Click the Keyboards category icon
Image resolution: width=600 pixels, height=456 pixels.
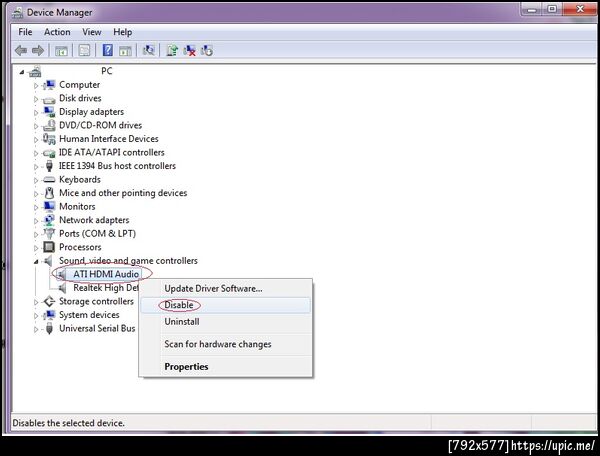[x=49, y=179]
